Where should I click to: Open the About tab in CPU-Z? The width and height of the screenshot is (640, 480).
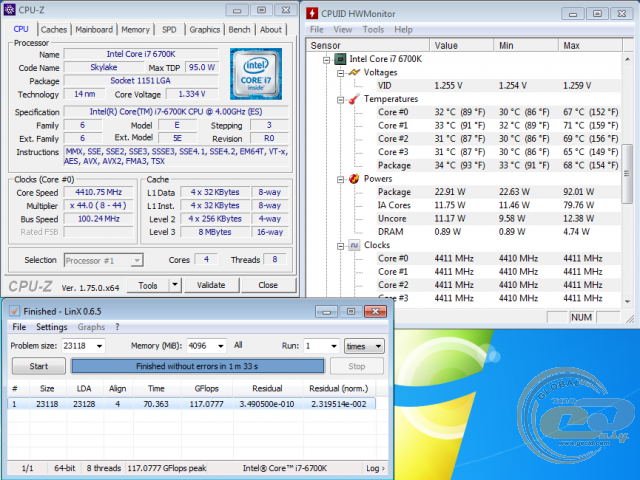pyautogui.click(x=271, y=29)
